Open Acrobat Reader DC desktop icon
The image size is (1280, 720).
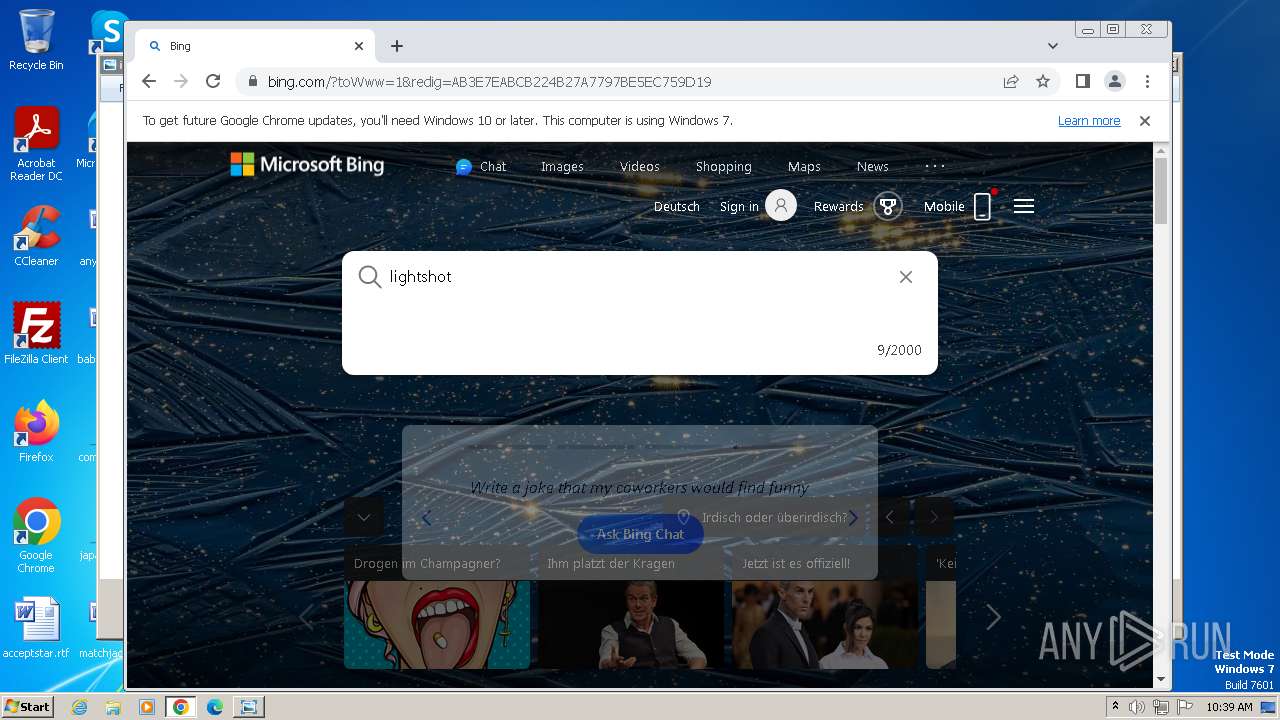coord(36,143)
